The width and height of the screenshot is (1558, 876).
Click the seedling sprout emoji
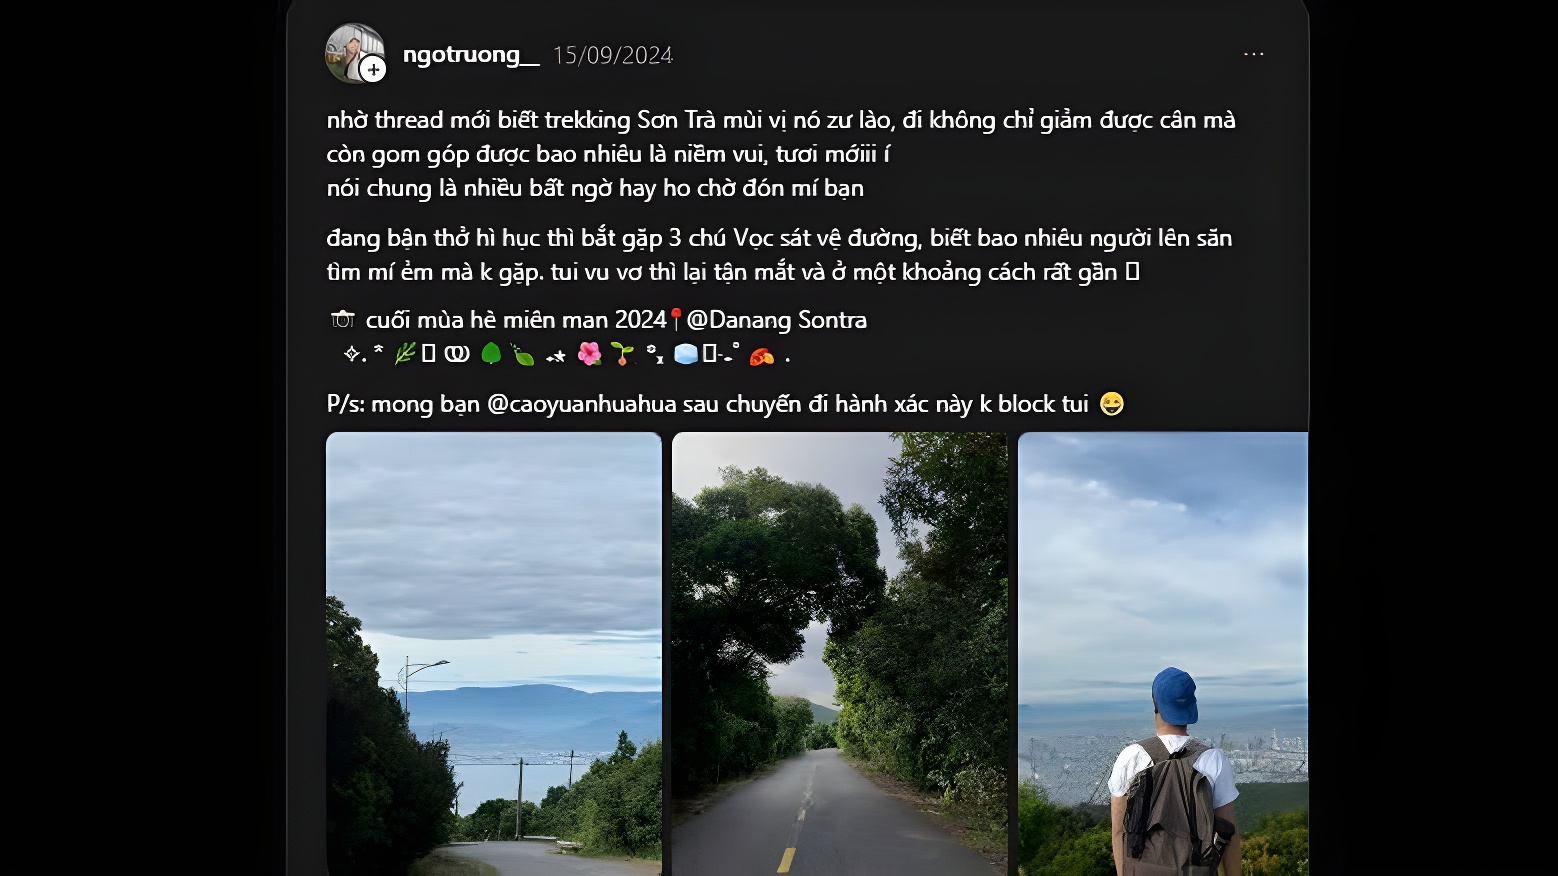tap(622, 354)
